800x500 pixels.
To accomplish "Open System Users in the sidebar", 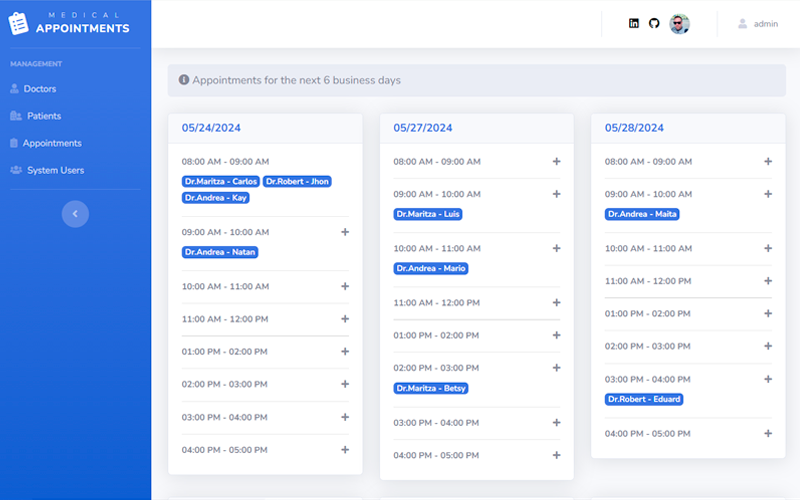I will coord(47,170).
